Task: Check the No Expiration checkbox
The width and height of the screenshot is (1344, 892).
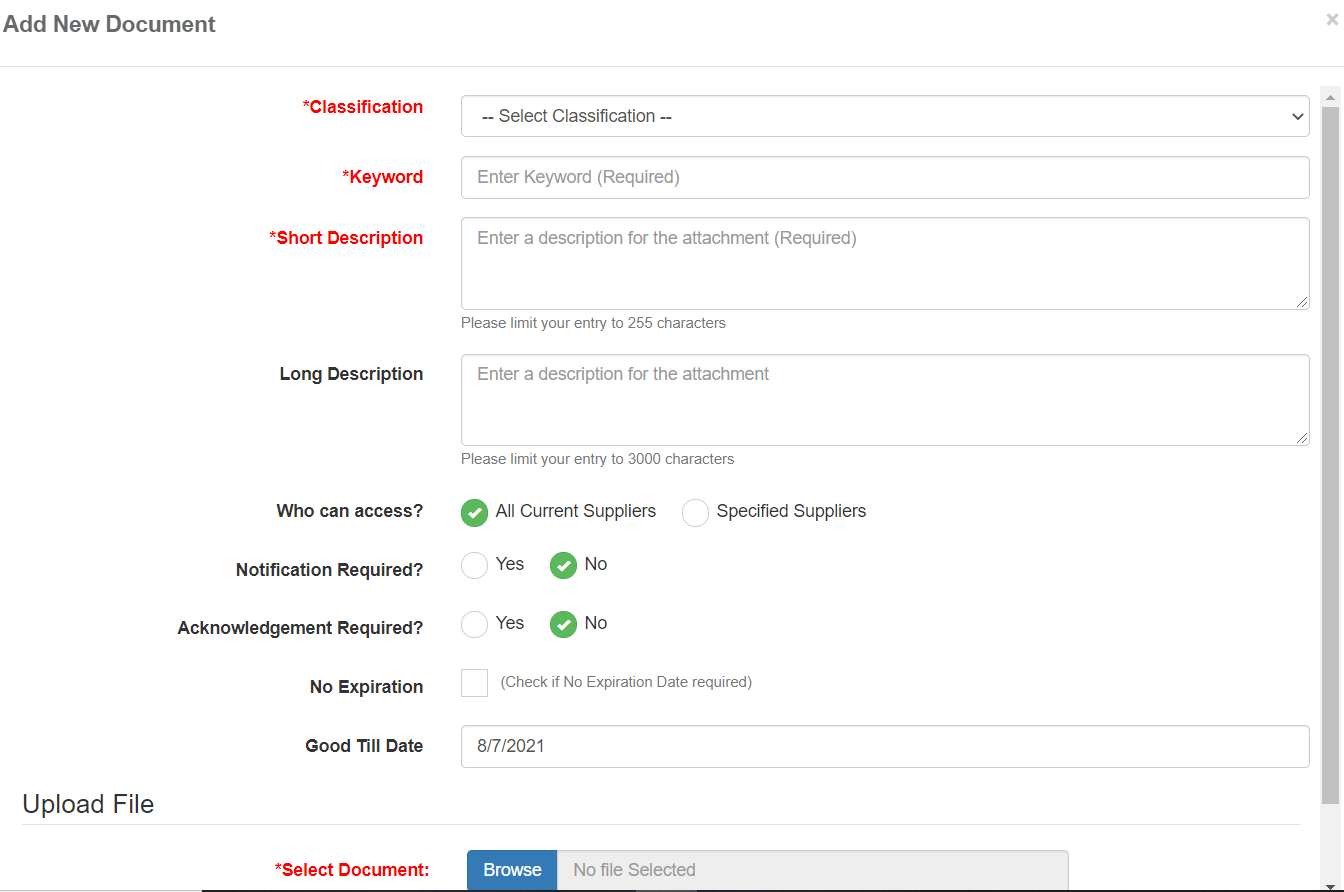Action: coord(474,683)
